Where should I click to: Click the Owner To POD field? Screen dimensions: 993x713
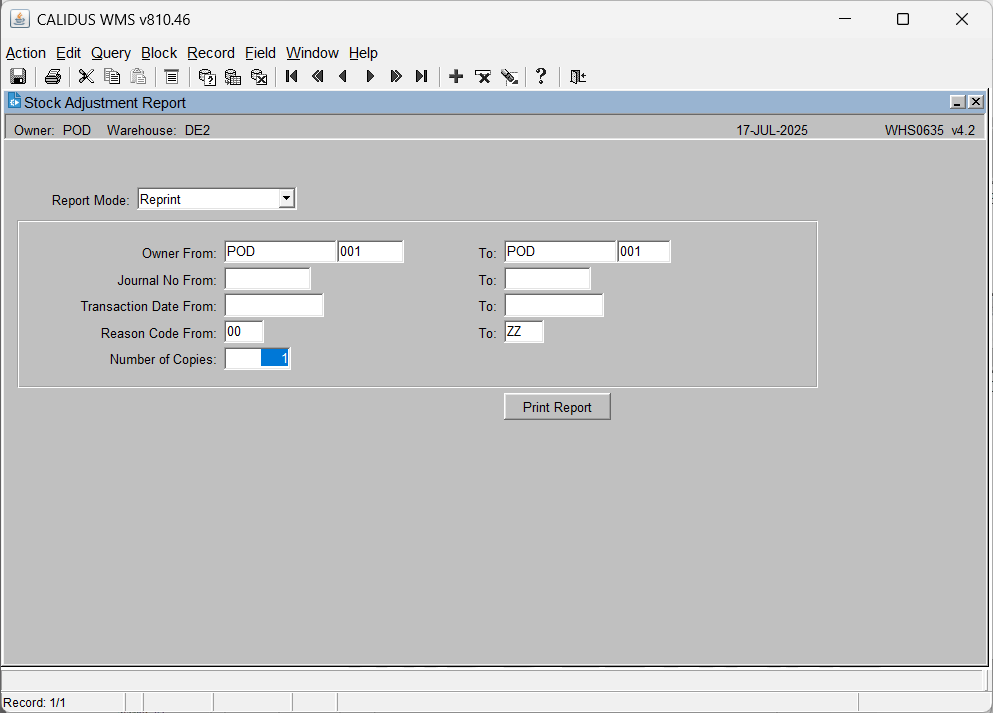(560, 251)
